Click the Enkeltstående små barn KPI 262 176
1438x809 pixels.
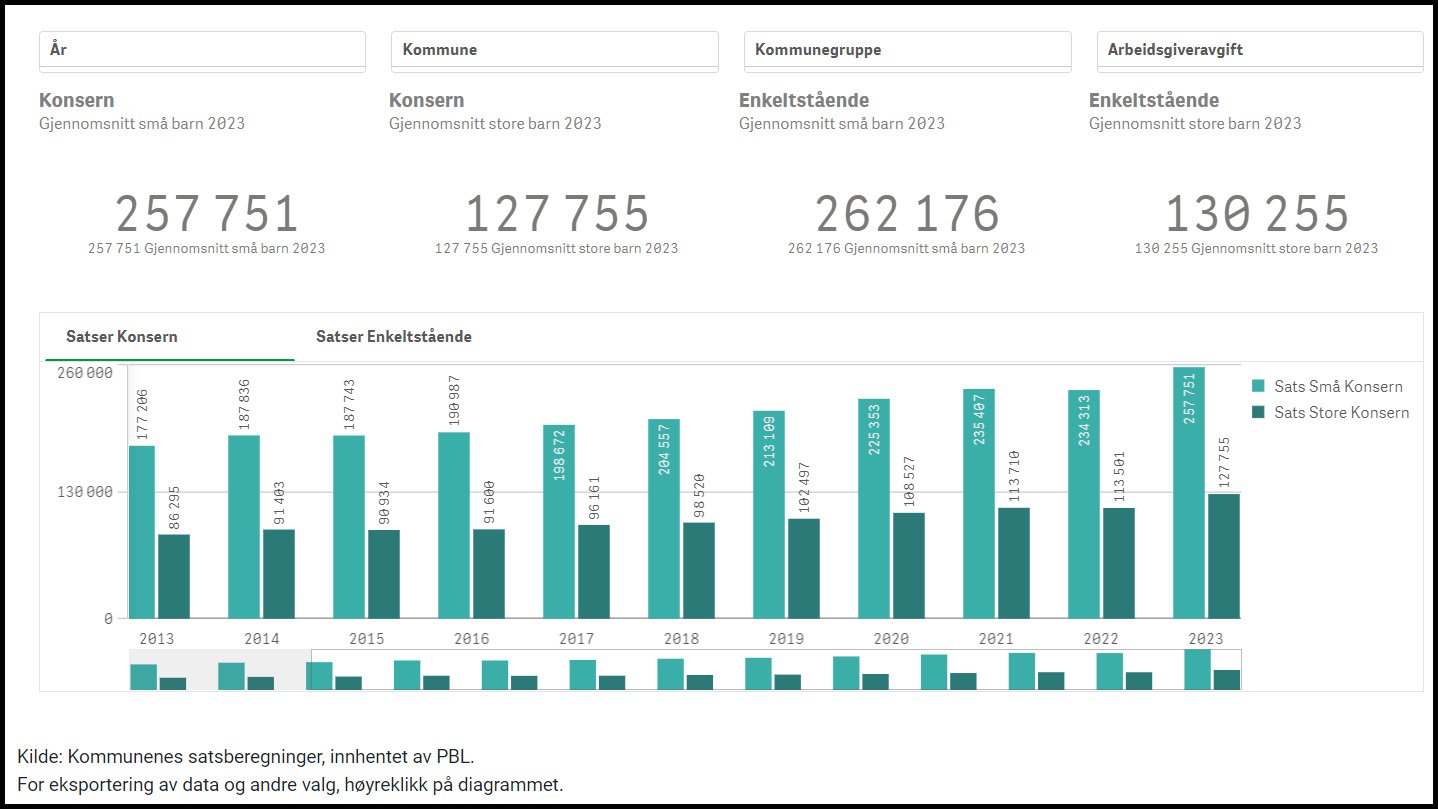click(x=907, y=214)
